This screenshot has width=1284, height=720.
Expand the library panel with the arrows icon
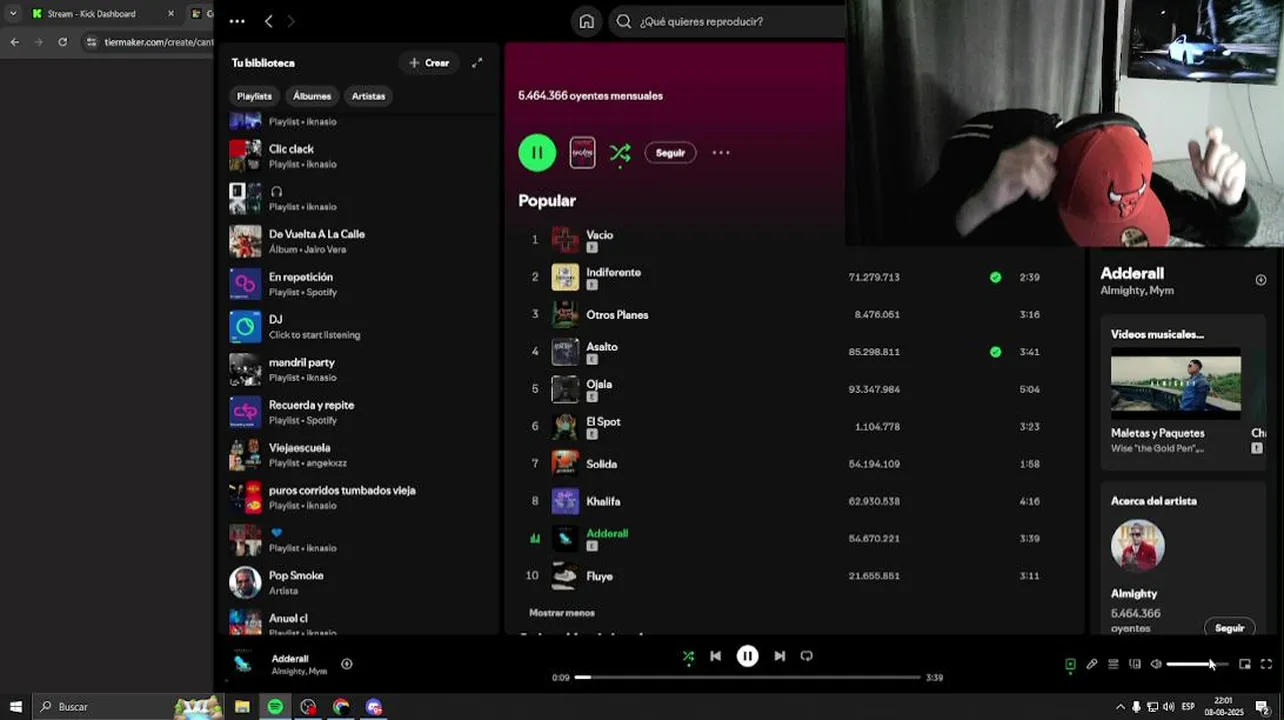point(477,63)
